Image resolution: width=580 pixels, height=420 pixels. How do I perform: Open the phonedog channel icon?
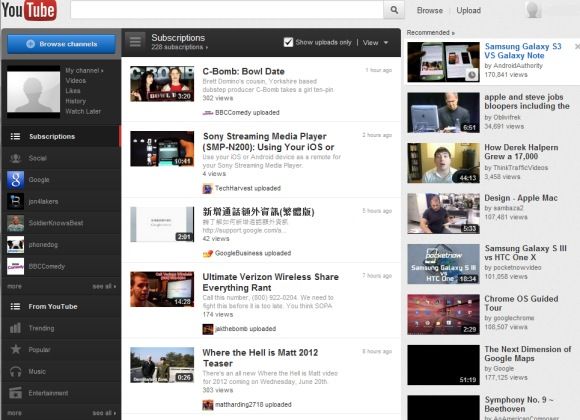[x=16, y=245]
